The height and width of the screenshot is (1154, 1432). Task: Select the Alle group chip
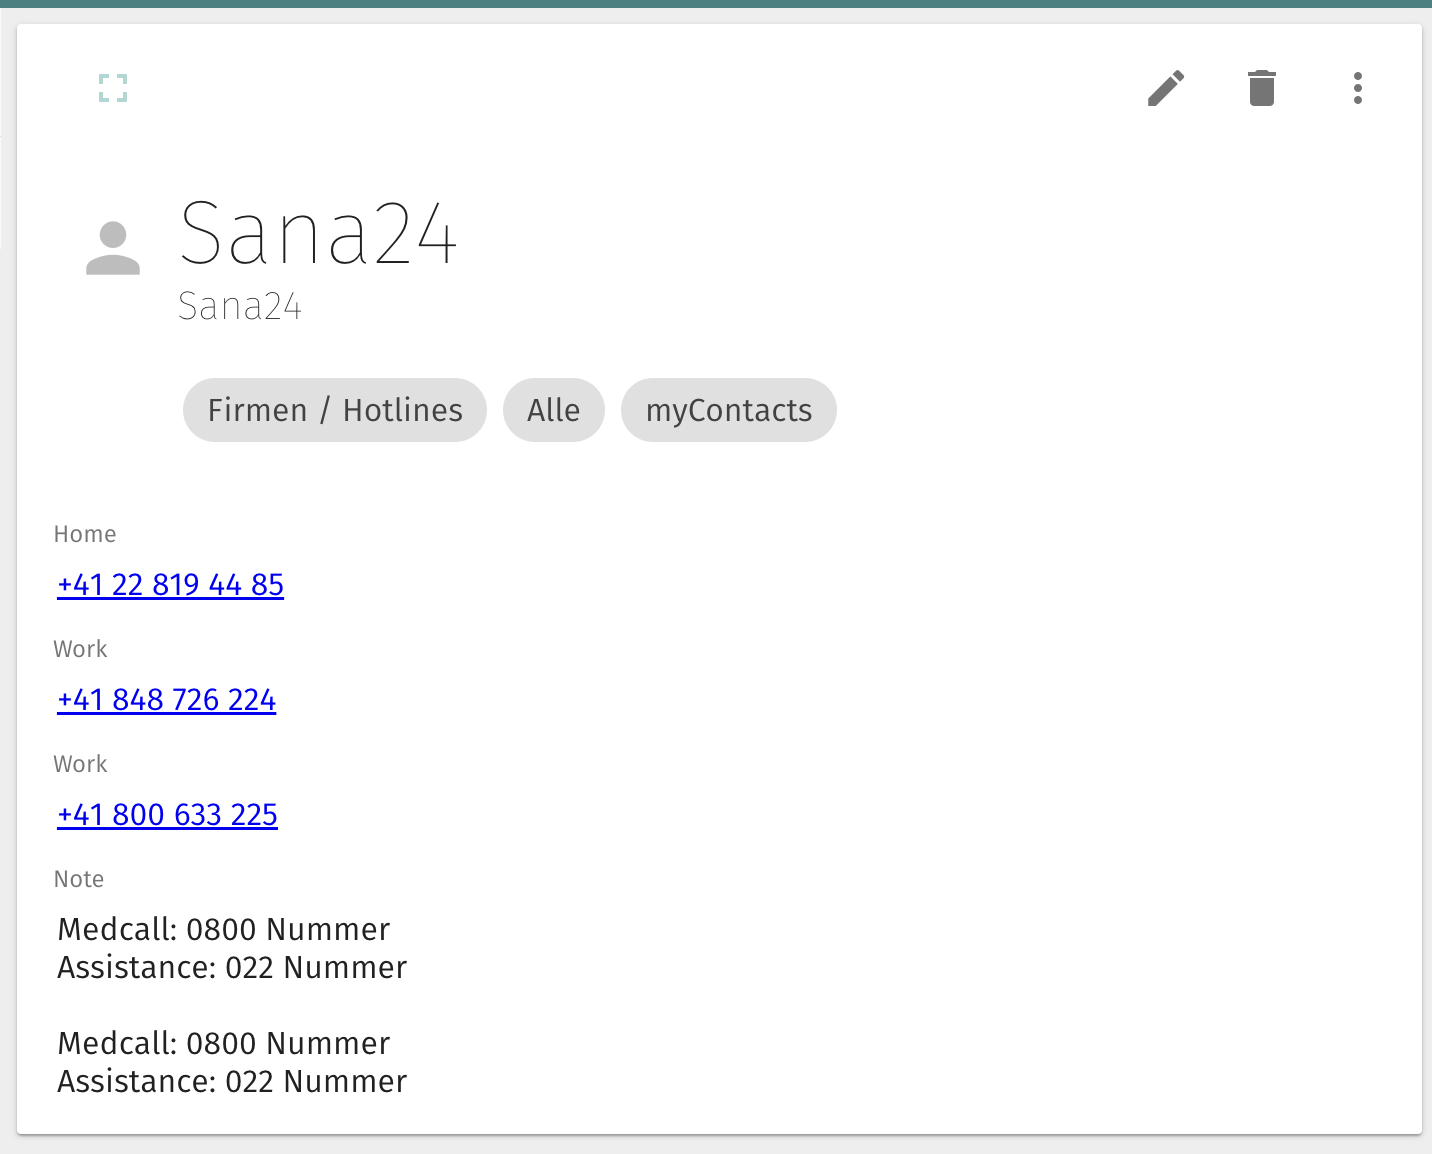coord(553,410)
